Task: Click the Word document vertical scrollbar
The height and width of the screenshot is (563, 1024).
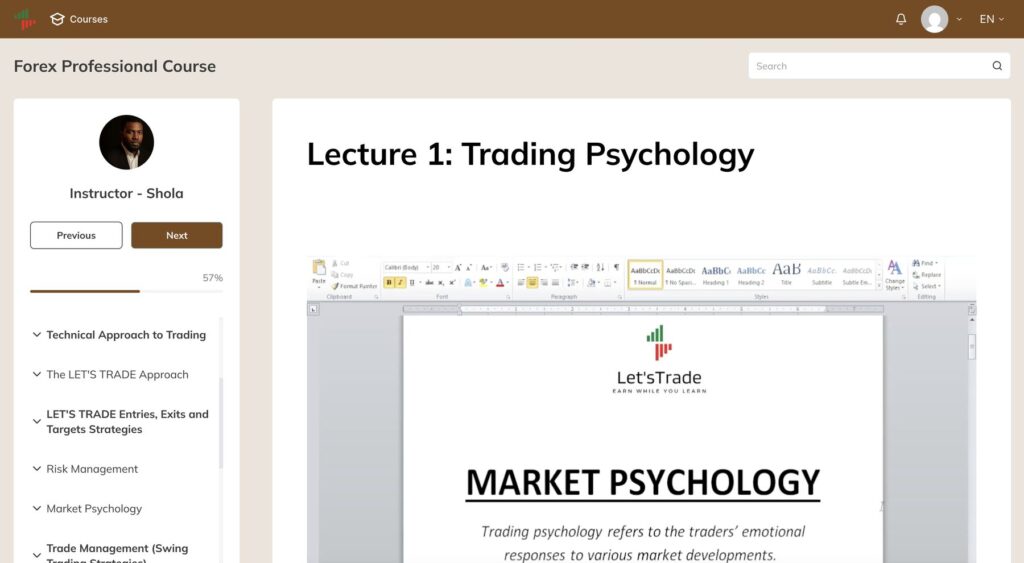Action: pos(972,346)
